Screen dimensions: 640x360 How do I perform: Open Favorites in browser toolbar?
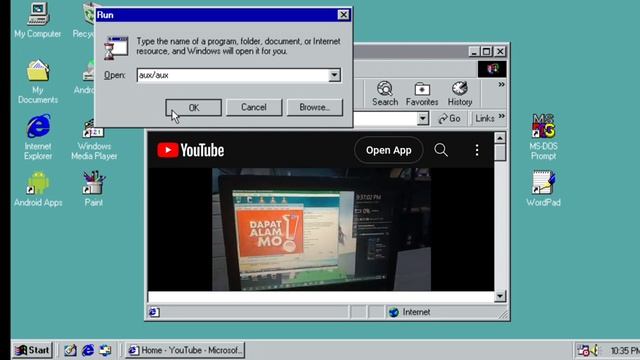pos(422,94)
